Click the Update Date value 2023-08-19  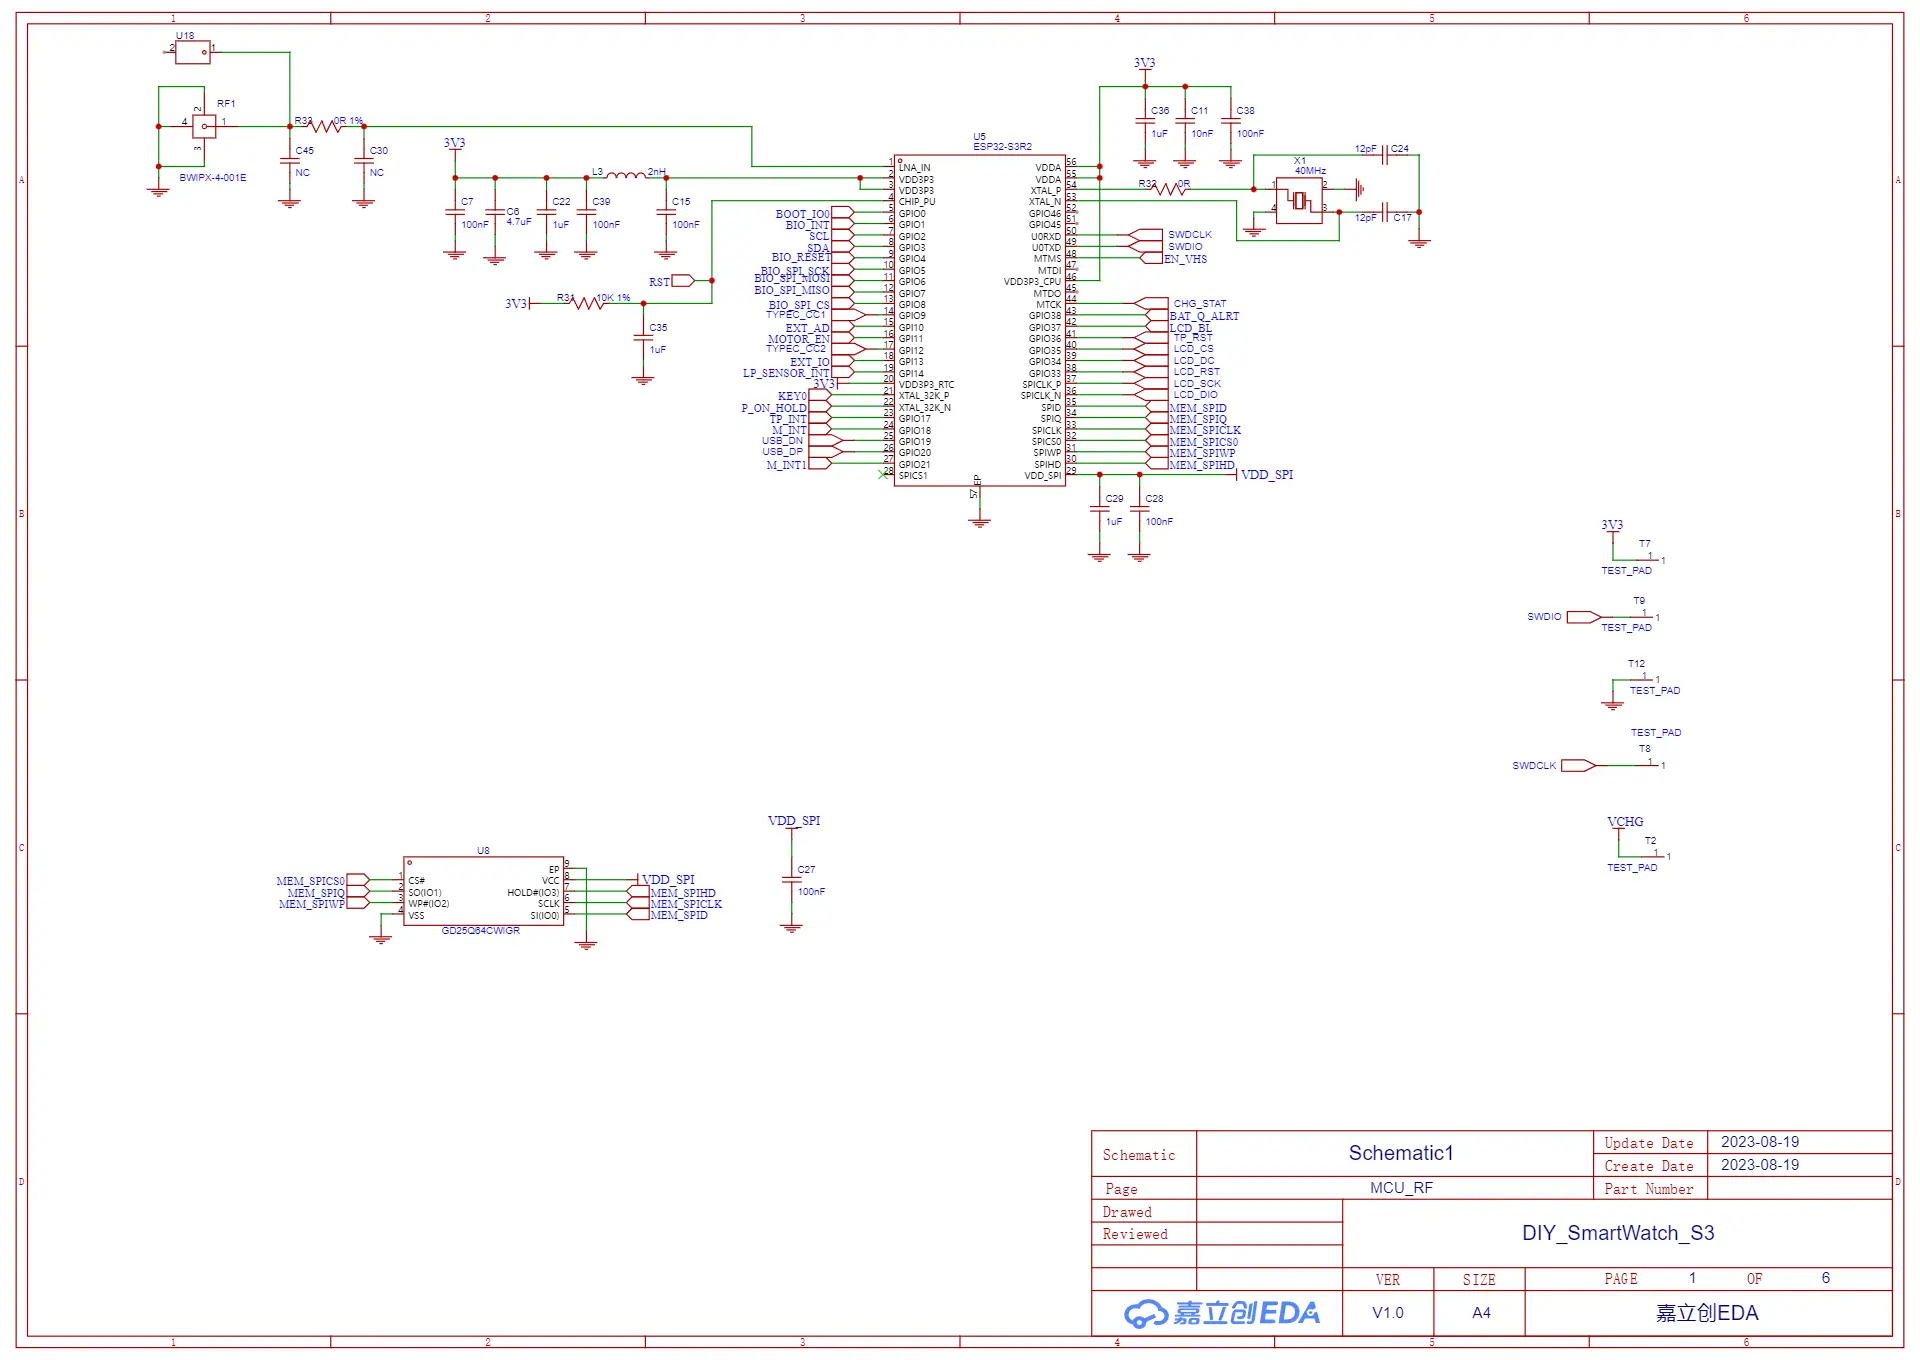point(1759,1142)
